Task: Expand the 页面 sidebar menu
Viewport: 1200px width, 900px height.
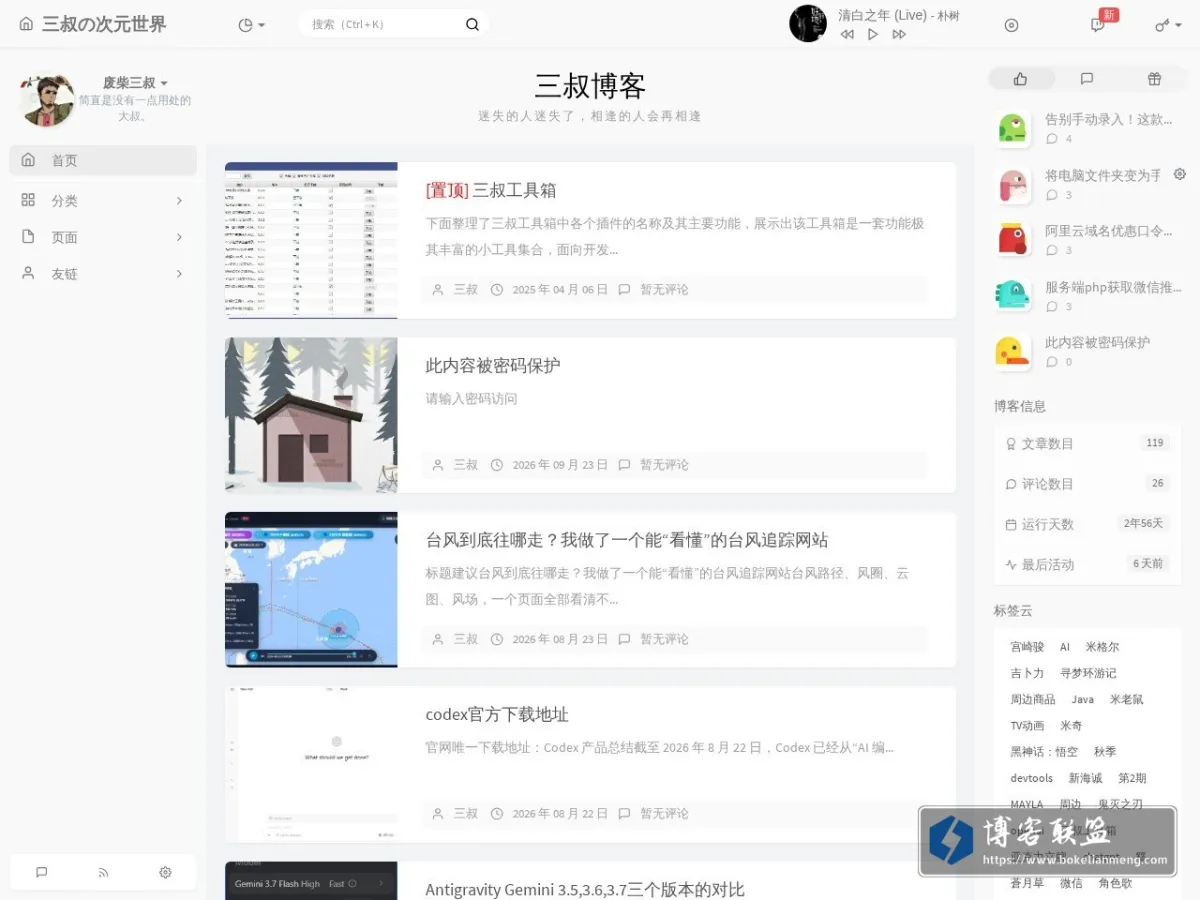Action: click(103, 237)
